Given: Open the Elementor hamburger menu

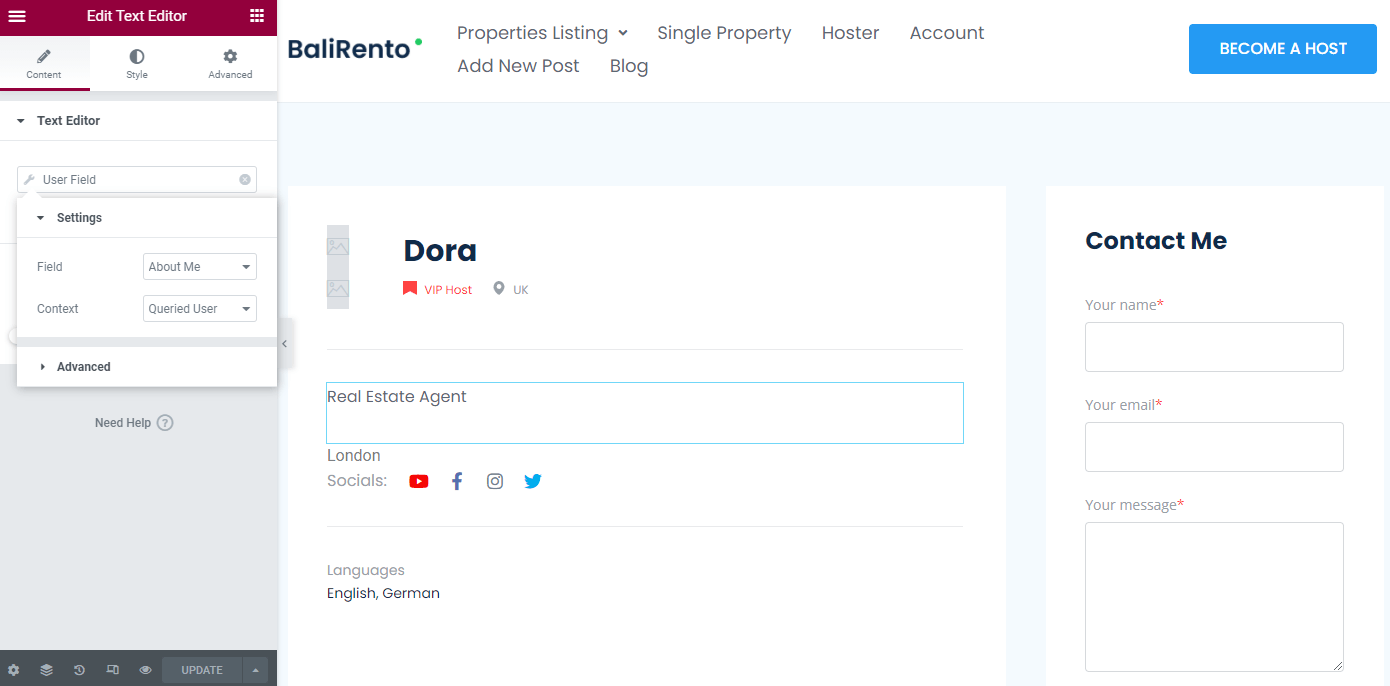Looking at the screenshot, I should (x=17, y=16).
